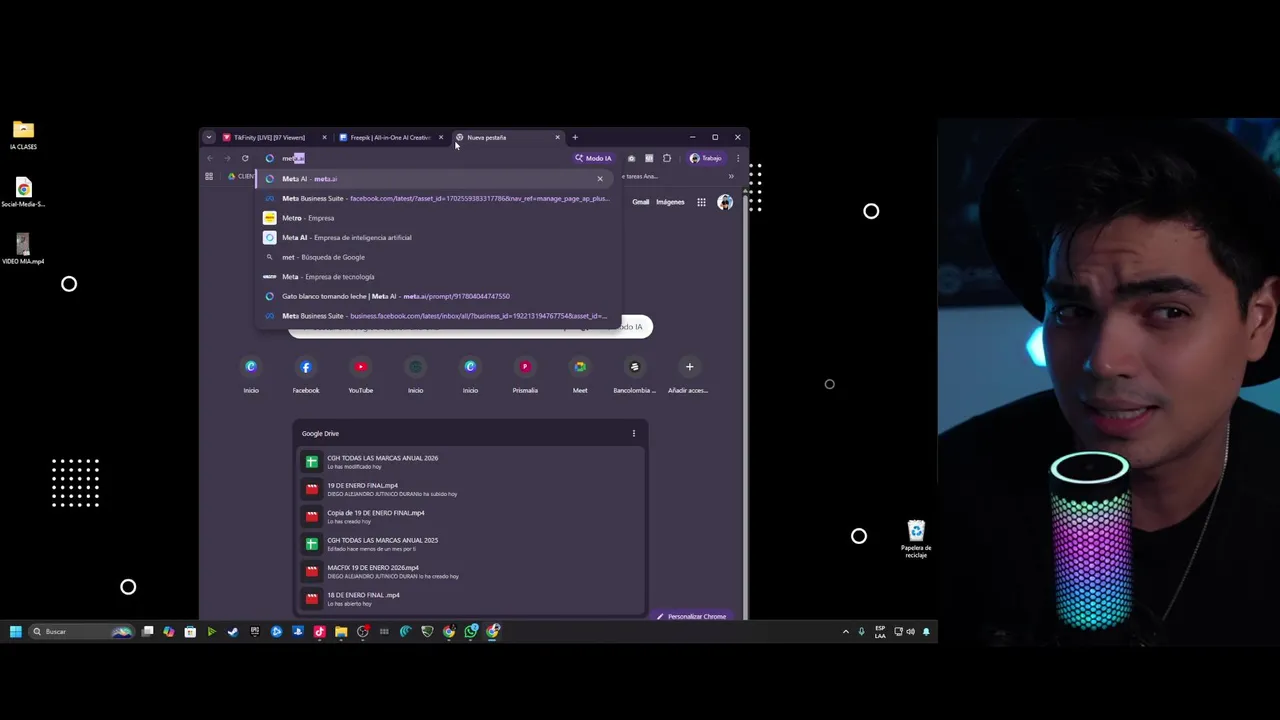1280x720 pixels.
Task: Select Gato blanco tomando leche suggestion
Action: (x=438, y=296)
